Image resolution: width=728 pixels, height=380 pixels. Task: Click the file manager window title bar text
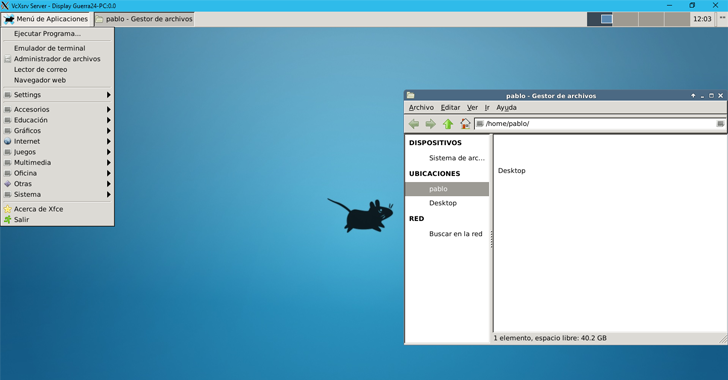(551, 96)
